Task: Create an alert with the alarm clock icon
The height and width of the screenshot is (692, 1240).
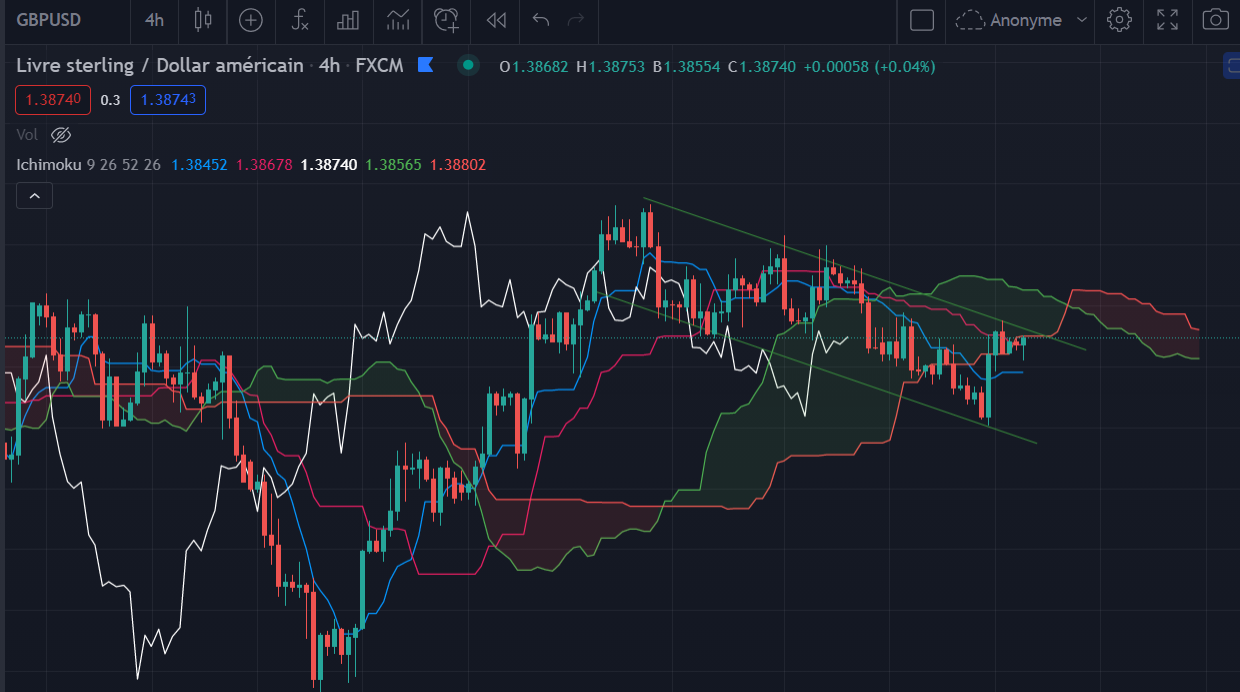Action: (x=447, y=20)
